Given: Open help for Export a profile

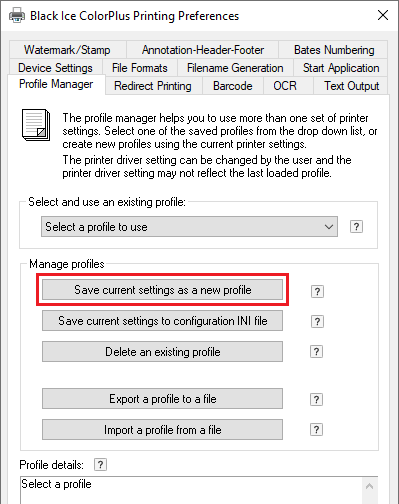Looking at the screenshot, I should [x=317, y=399].
